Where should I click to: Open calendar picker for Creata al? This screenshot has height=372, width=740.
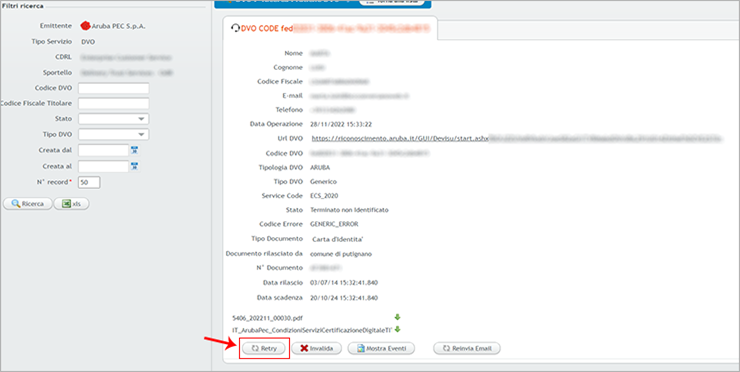click(x=135, y=166)
